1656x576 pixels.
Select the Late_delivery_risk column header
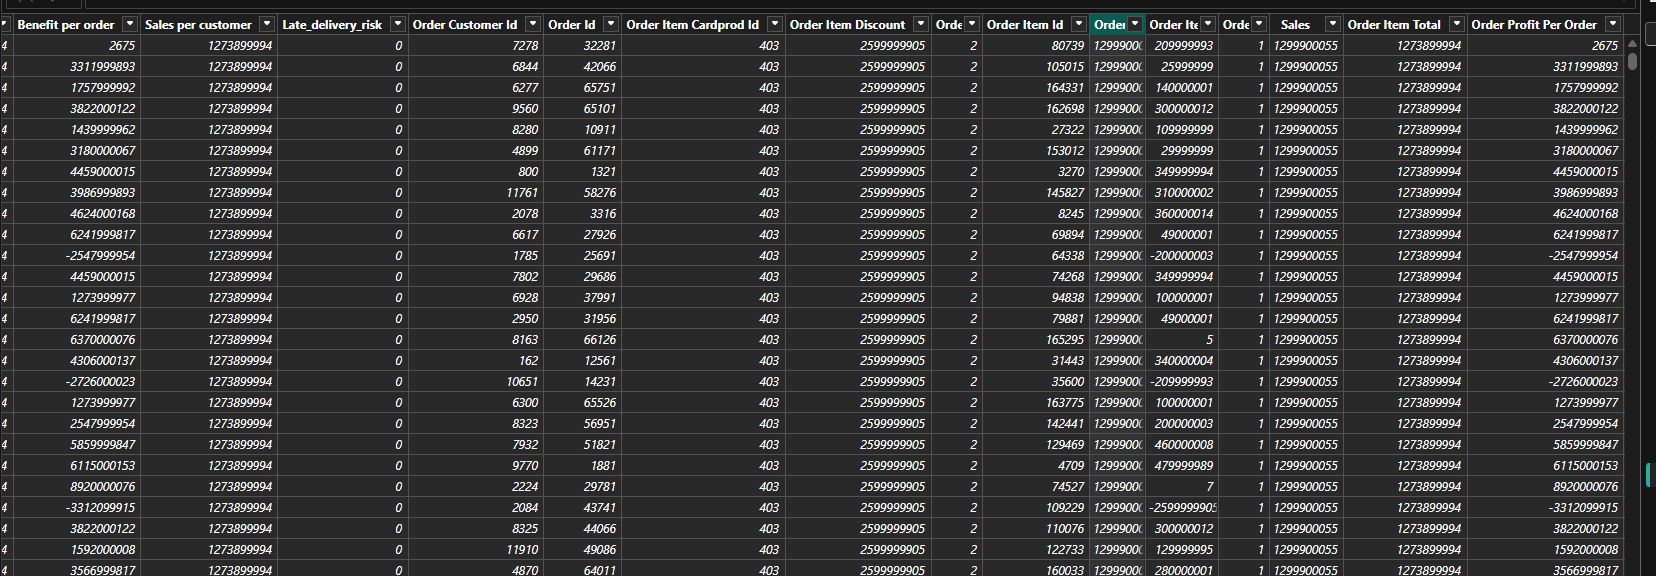(x=332, y=24)
